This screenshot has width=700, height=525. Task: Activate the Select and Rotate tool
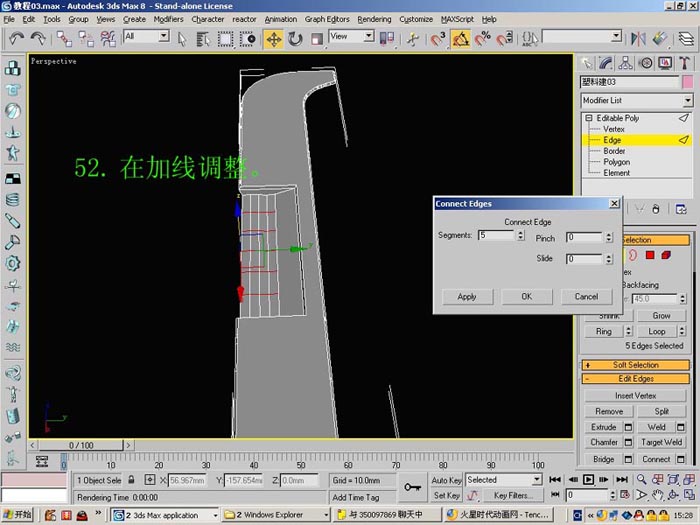[295, 39]
